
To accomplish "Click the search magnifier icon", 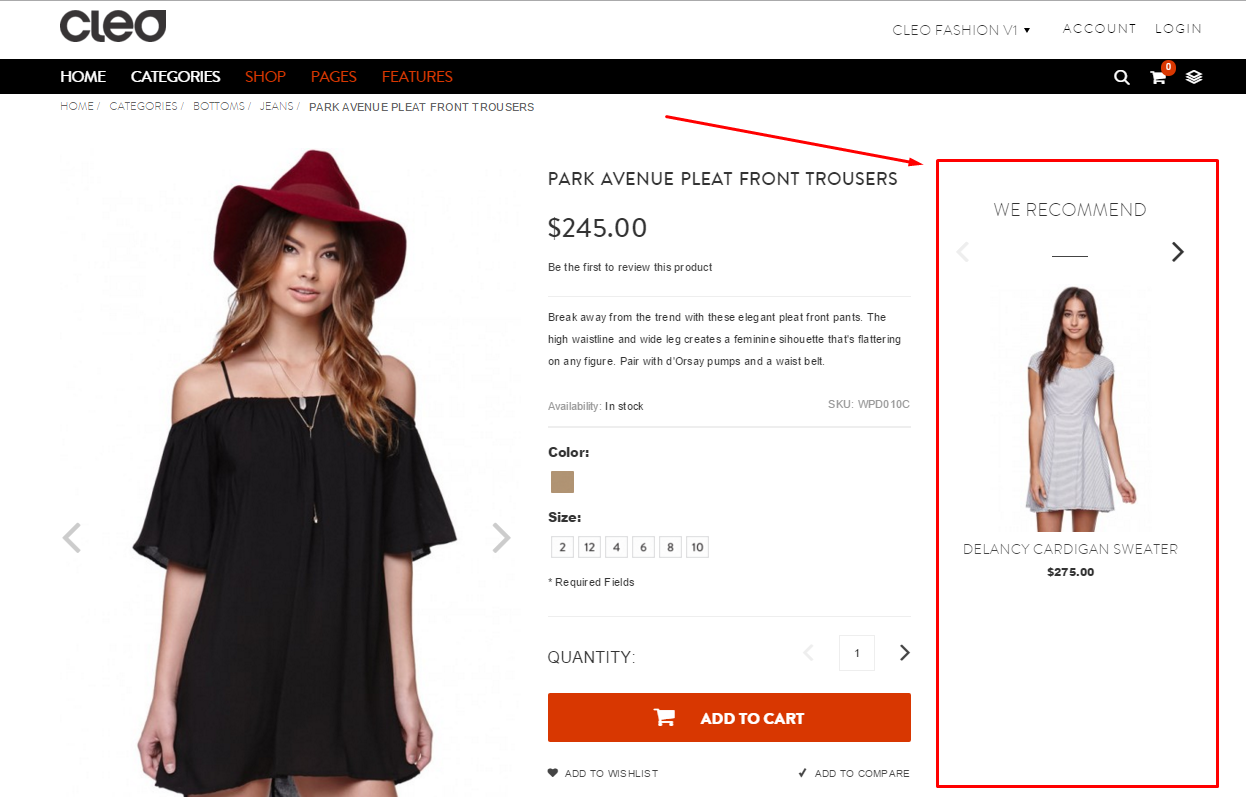I will [1122, 77].
